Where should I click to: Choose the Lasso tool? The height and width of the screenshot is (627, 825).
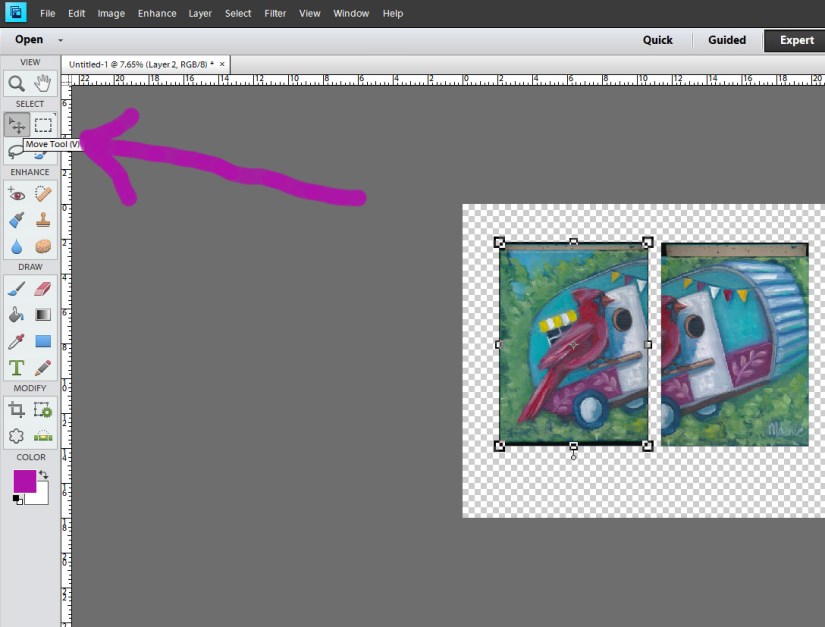[x=15, y=151]
